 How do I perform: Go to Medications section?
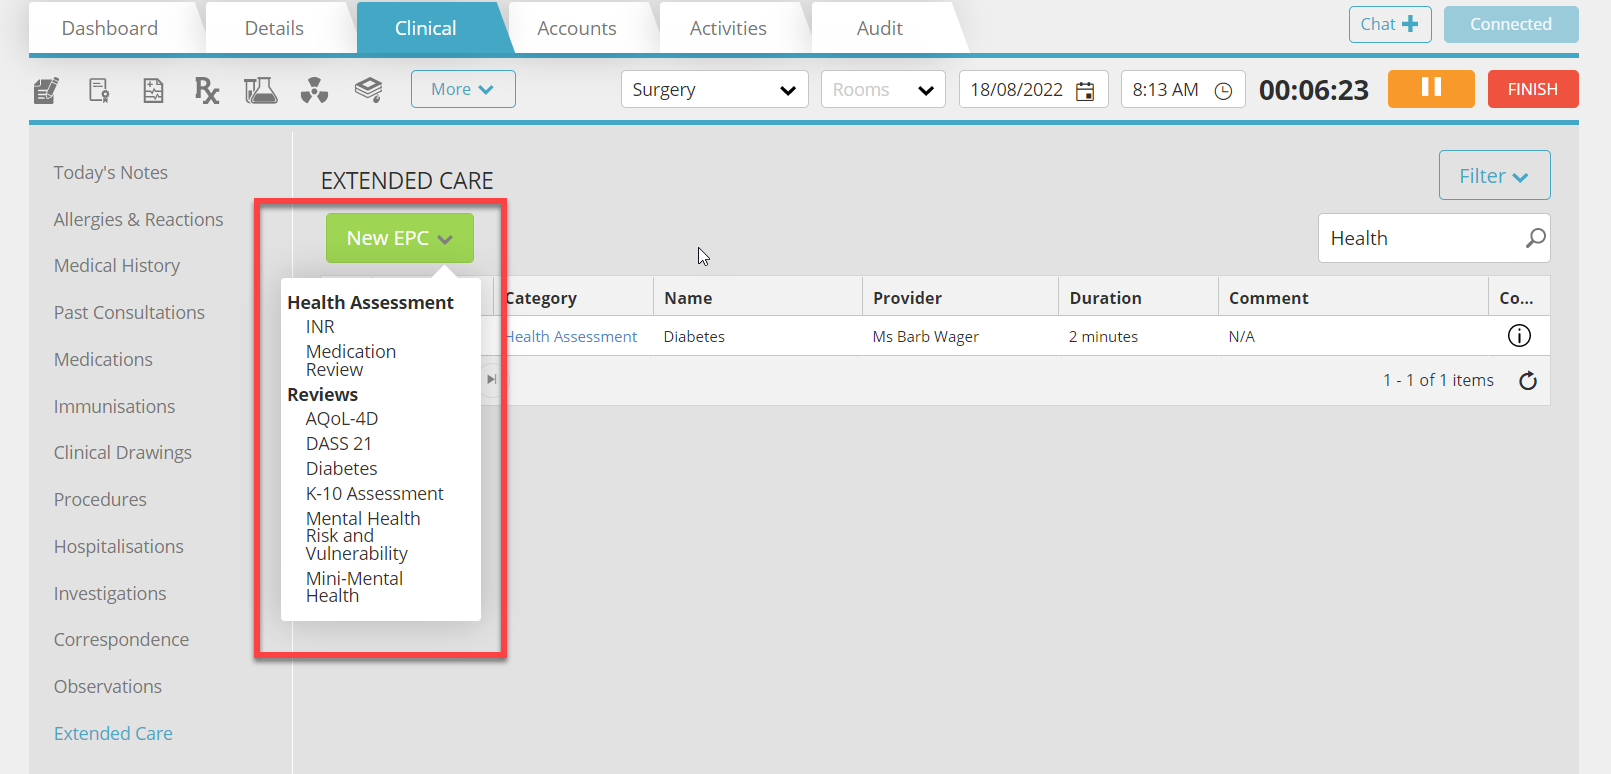click(103, 360)
